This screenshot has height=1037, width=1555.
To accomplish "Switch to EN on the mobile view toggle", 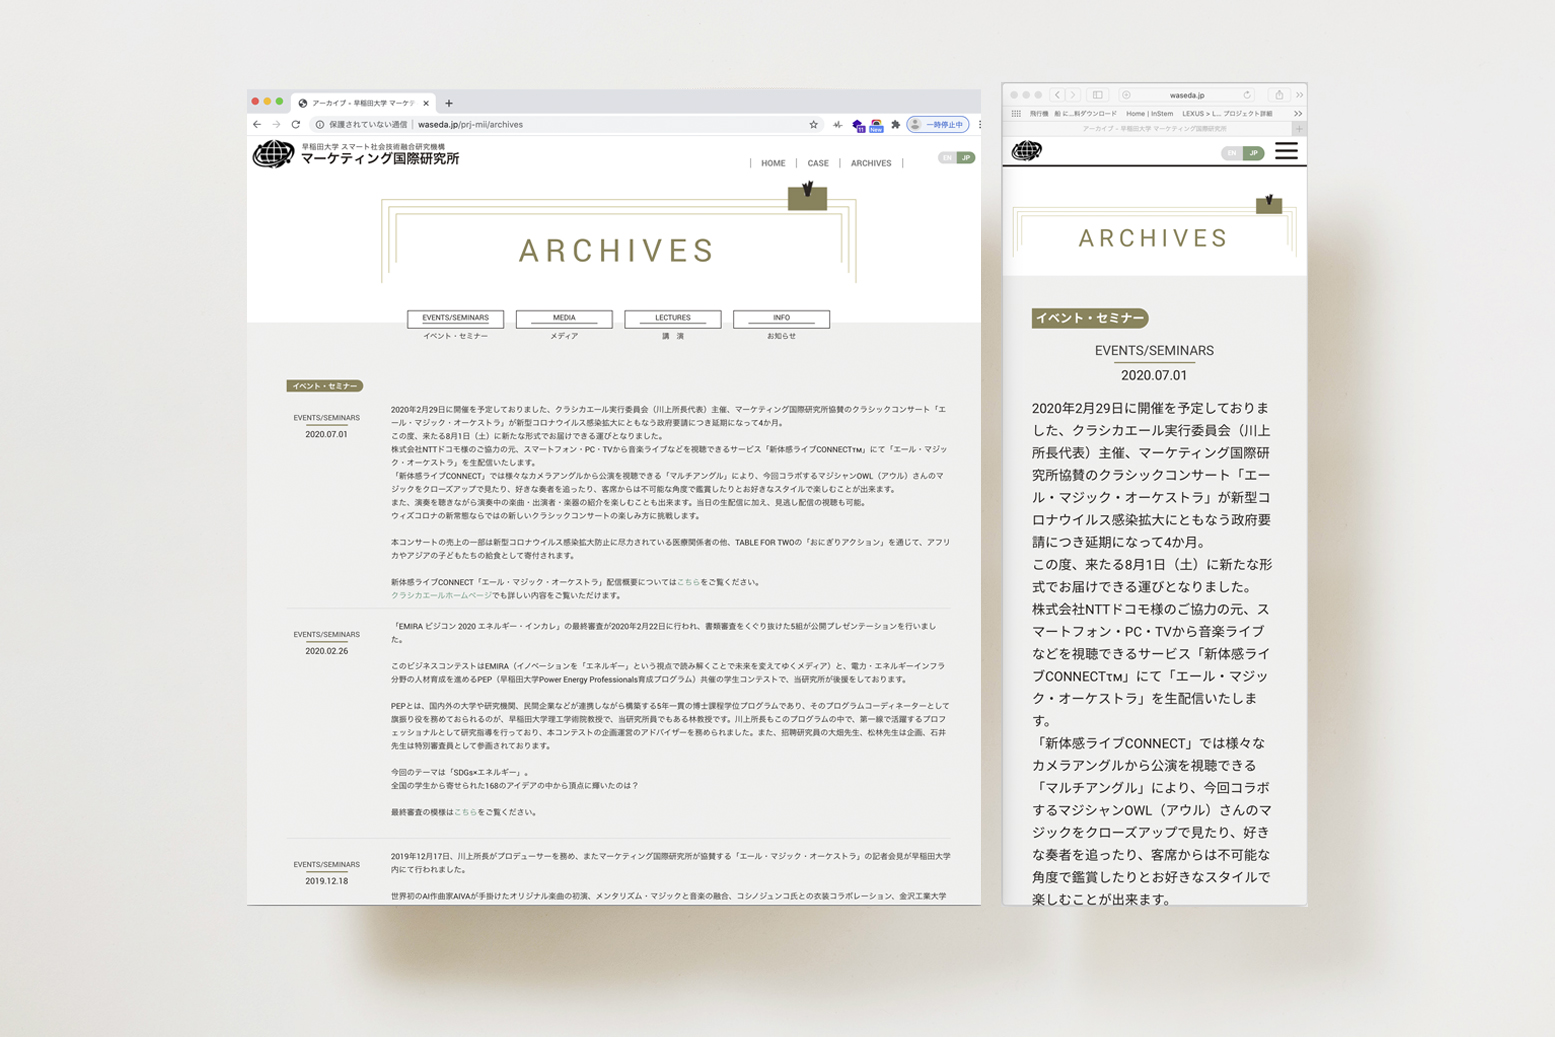I will pos(1232,153).
